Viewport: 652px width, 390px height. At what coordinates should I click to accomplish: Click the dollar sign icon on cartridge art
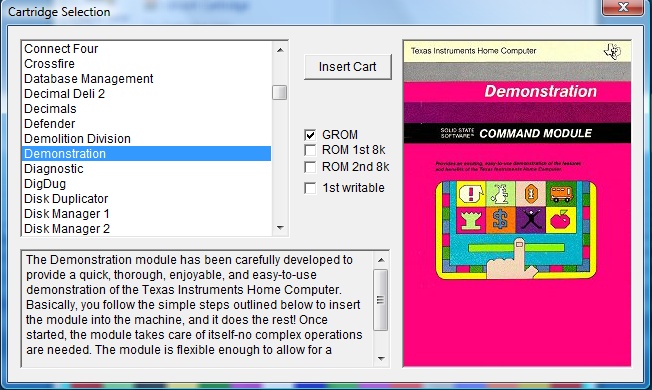pos(501,220)
